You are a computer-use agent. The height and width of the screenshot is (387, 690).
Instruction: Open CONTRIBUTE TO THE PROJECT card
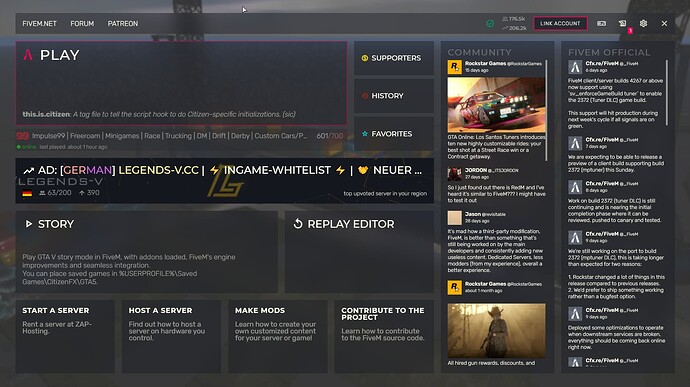pyautogui.click(x=384, y=336)
